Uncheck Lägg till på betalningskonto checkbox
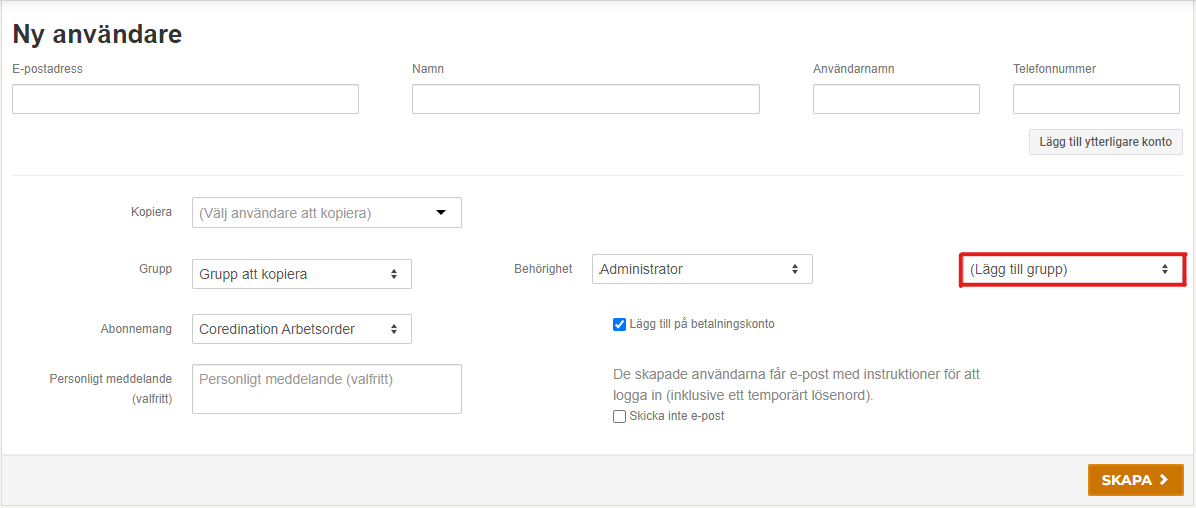The image size is (1196, 508). pyautogui.click(x=619, y=324)
